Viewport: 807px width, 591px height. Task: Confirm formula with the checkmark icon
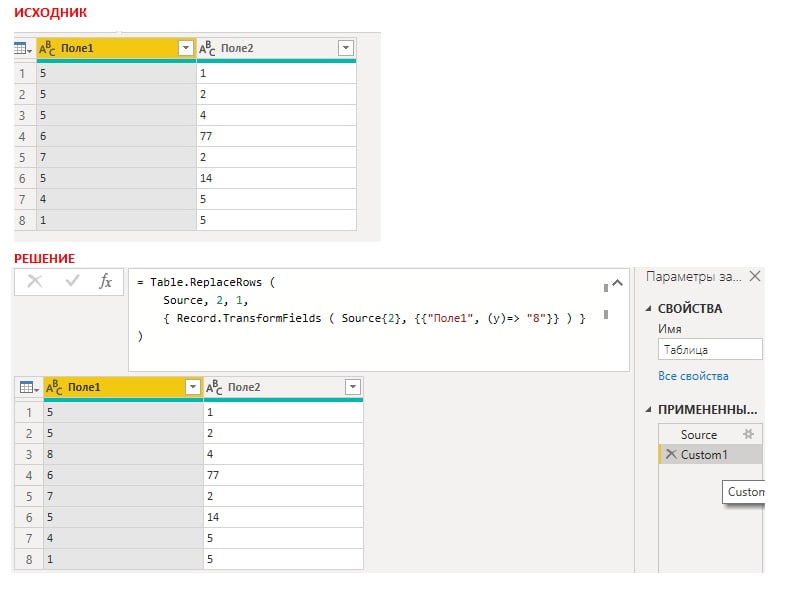click(x=72, y=281)
